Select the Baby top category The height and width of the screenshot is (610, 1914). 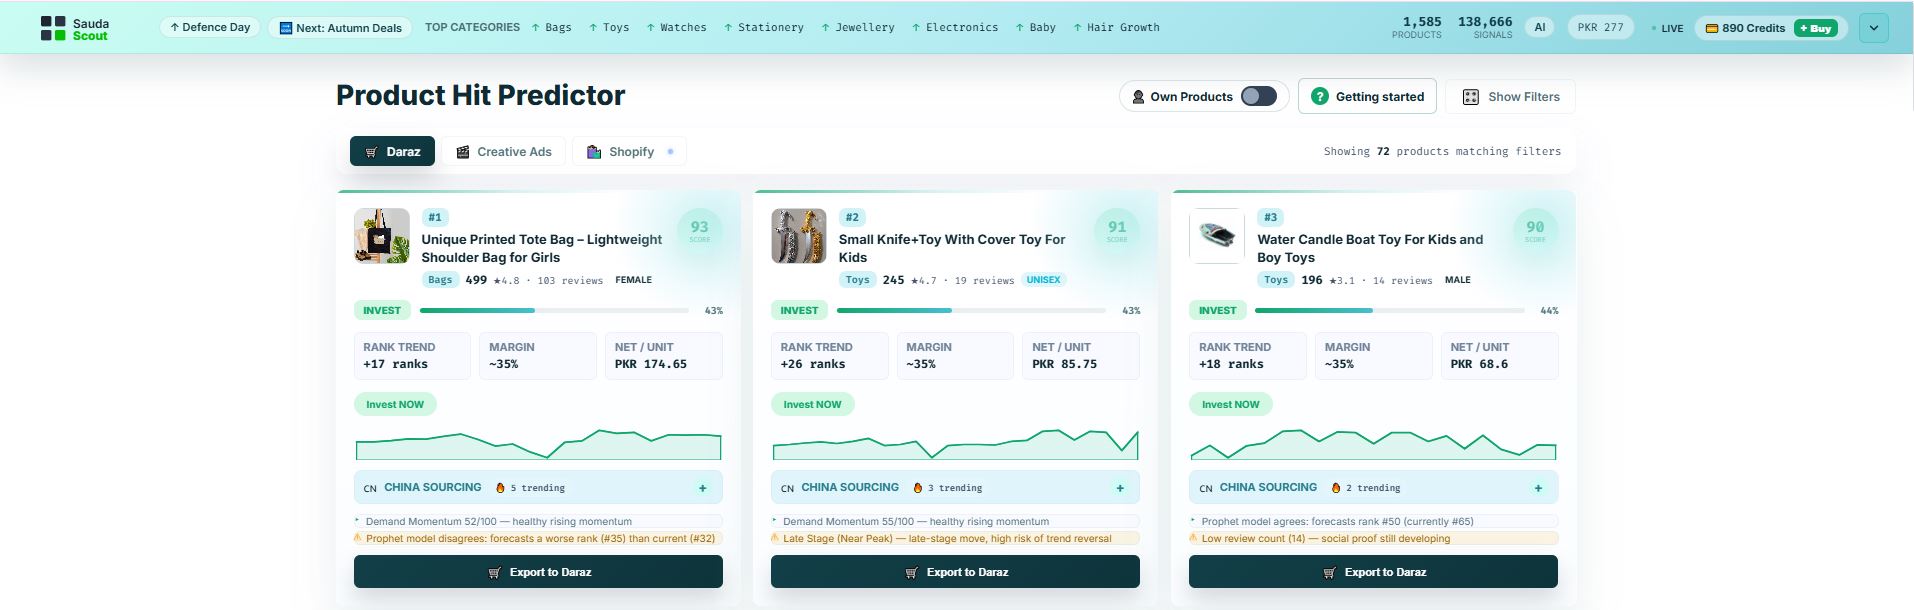pos(1036,27)
